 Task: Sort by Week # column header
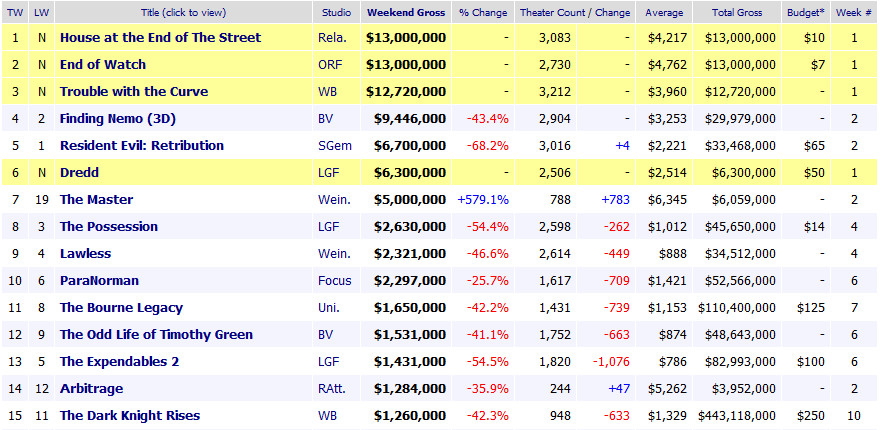[854, 12]
